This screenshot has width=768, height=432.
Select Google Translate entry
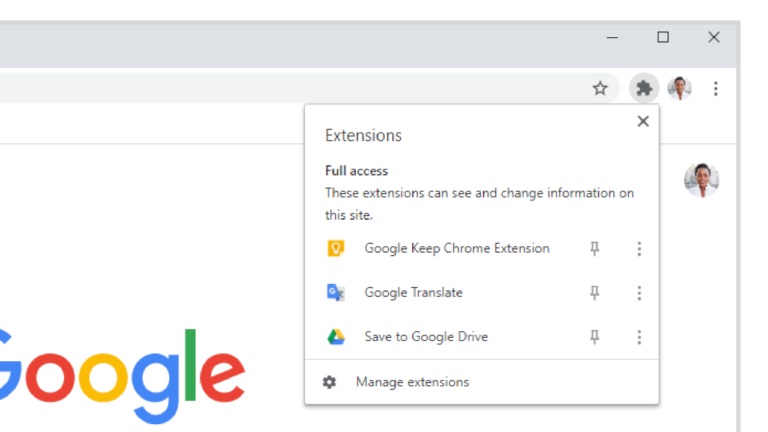(413, 292)
